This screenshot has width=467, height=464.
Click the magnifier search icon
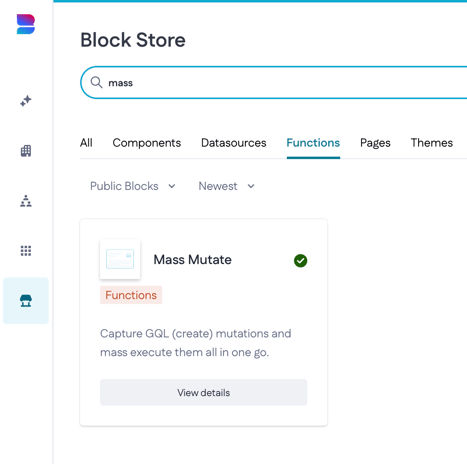click(97, 82)
